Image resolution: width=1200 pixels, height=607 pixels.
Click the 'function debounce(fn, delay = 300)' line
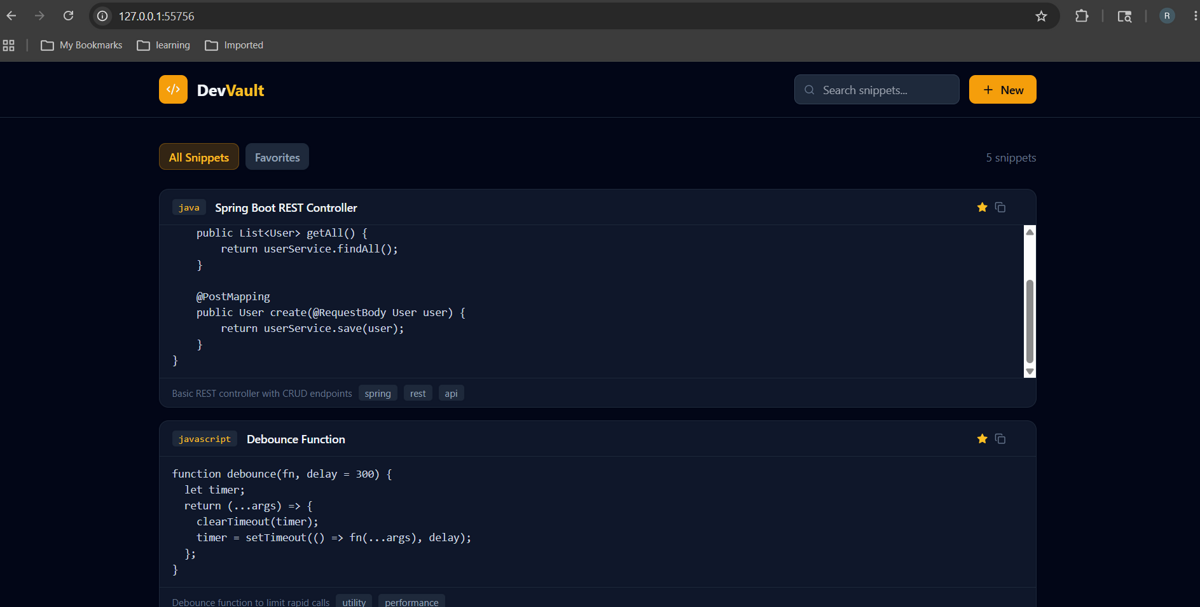click(x=282, y=474)
